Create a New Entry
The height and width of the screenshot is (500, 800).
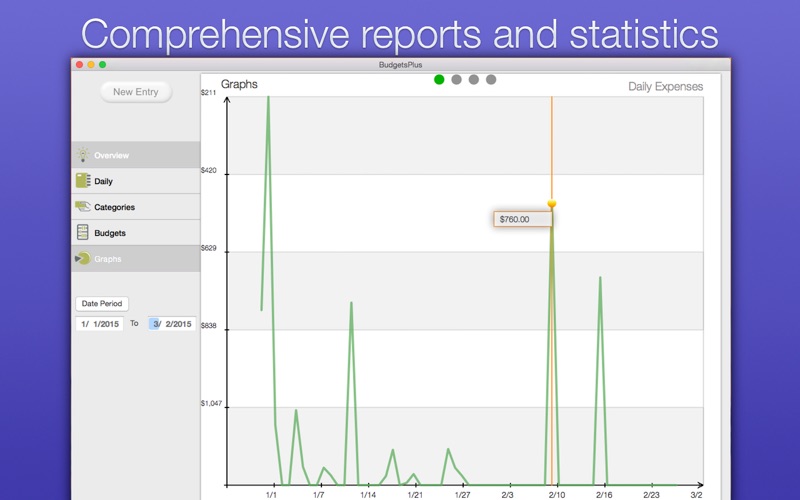[x=136, y=92]
